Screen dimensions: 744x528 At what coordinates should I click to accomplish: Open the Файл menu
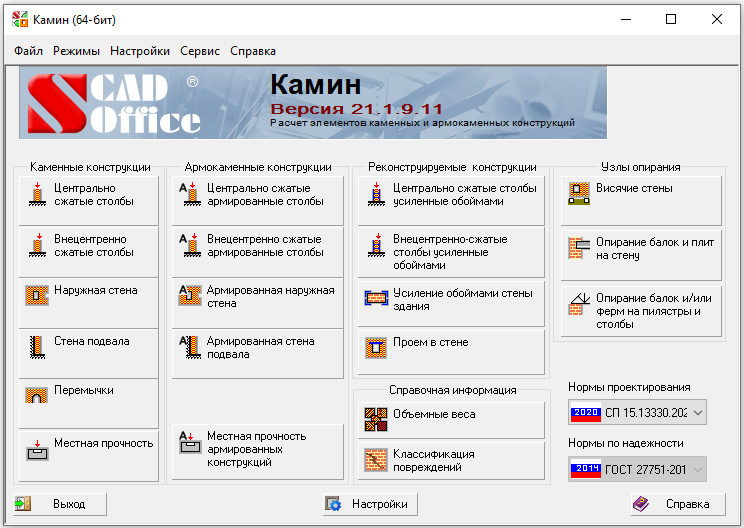click(x=29, y=51)
